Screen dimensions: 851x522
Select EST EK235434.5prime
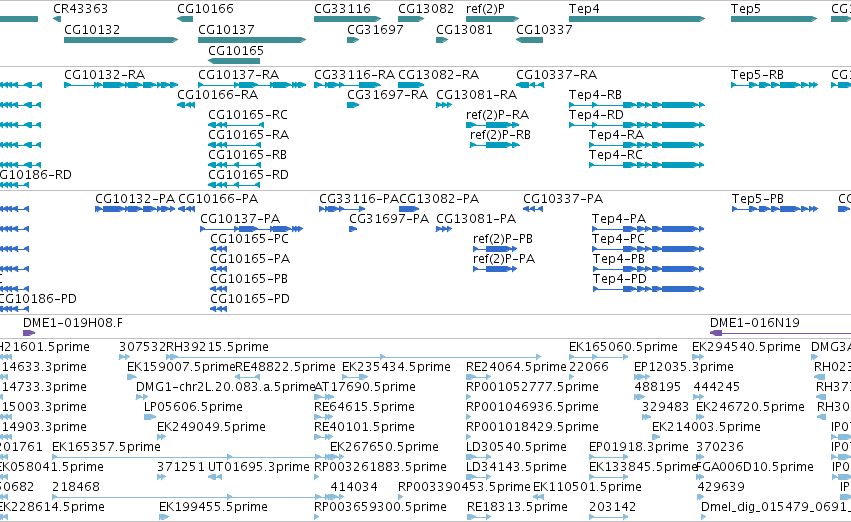coord(355,377)
